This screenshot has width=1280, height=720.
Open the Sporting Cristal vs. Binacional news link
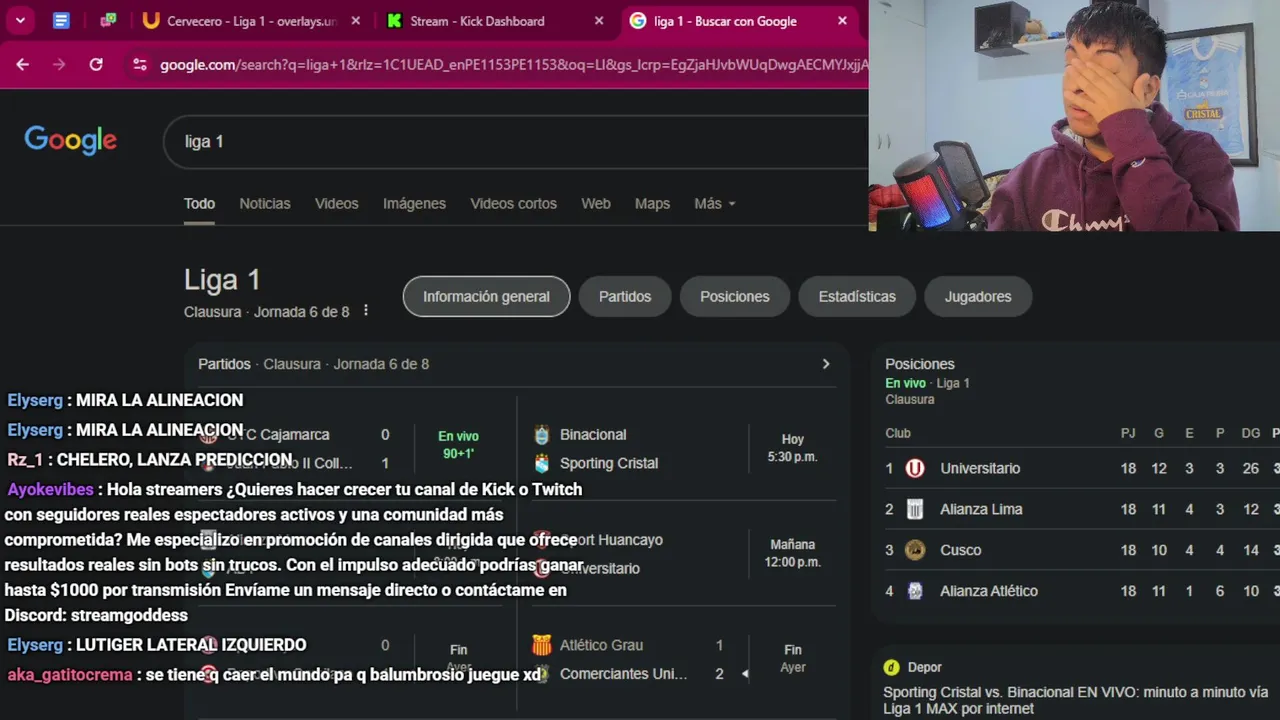click(x=1076, y=700)
